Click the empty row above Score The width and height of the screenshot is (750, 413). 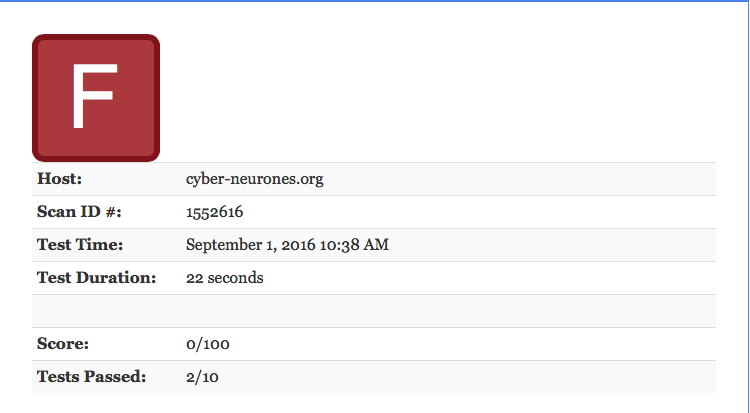(374, 311)
